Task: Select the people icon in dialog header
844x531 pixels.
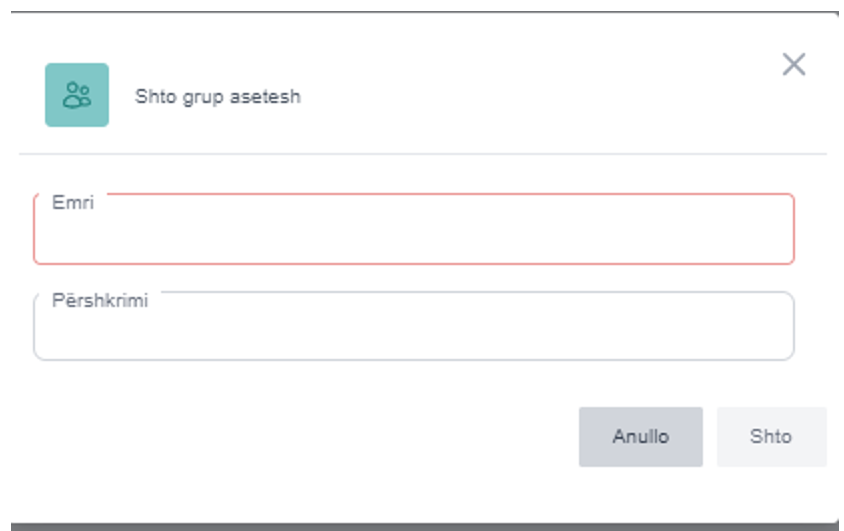Action: 77,95
